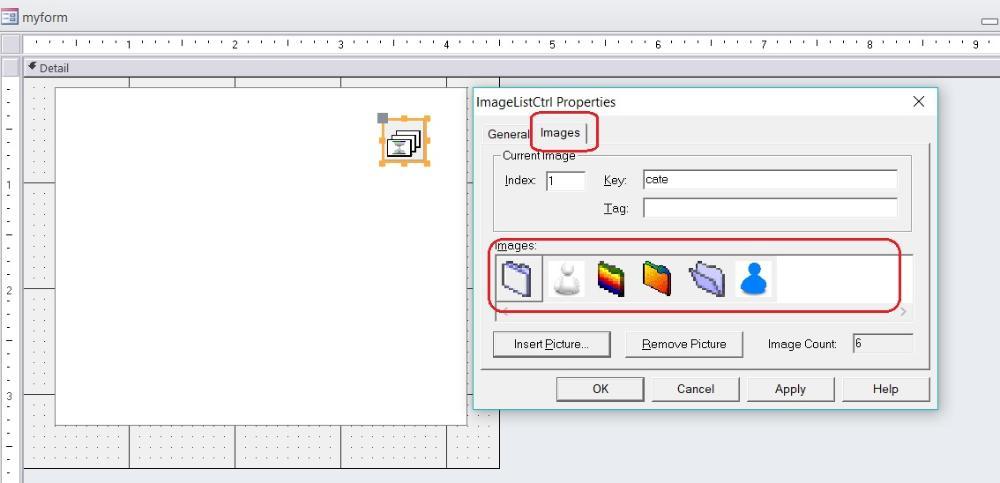Cancel the ImageListCtrl Properties dialog

coord(695,389)
